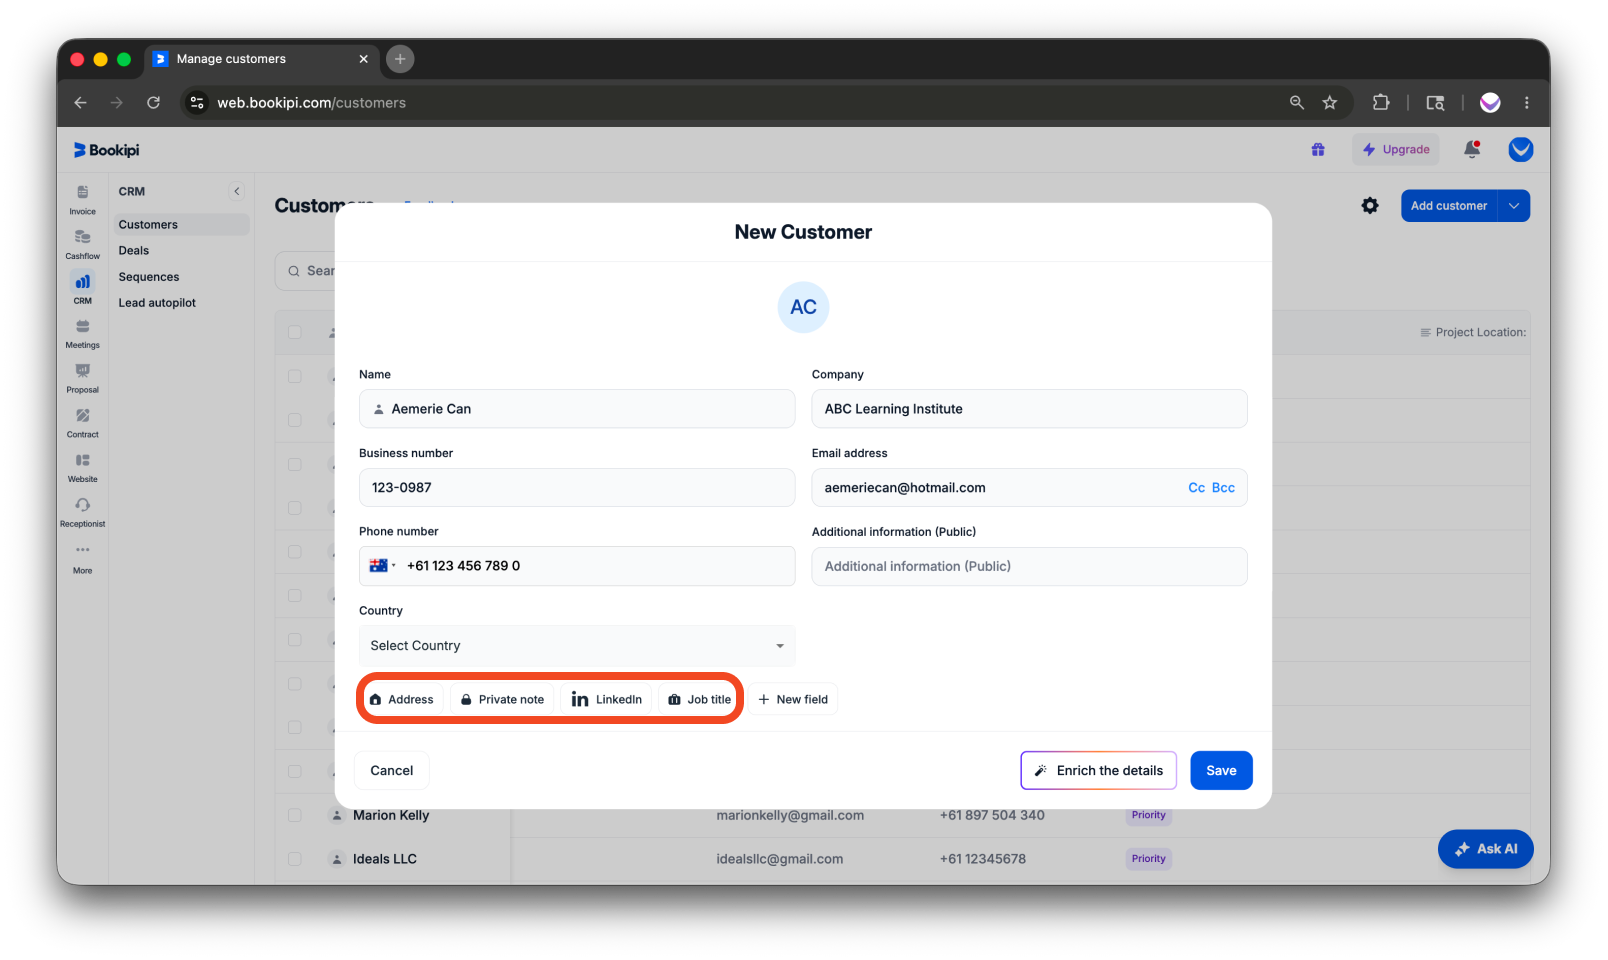The height and width of the screenshot is (960, 1608).
Task: Collapse the CRM side panel
Action: (x=237, y=191)
